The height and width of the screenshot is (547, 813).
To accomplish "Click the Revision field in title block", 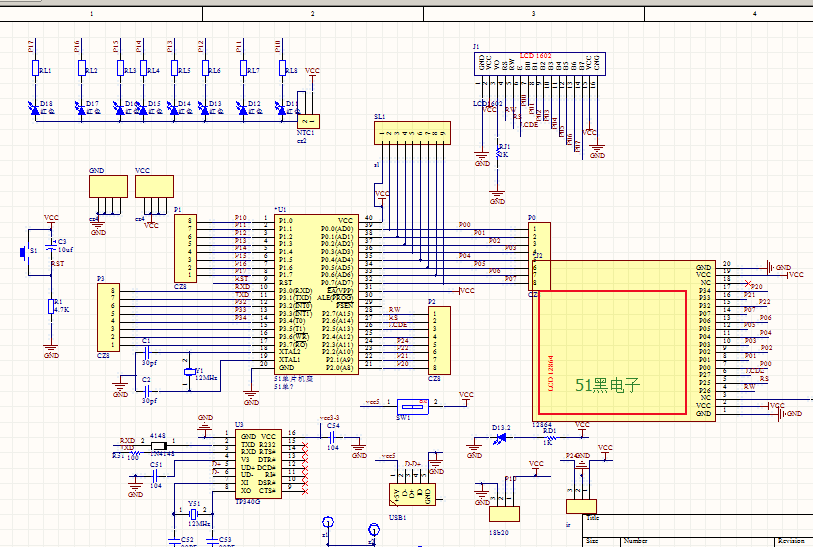I will 794,542.
